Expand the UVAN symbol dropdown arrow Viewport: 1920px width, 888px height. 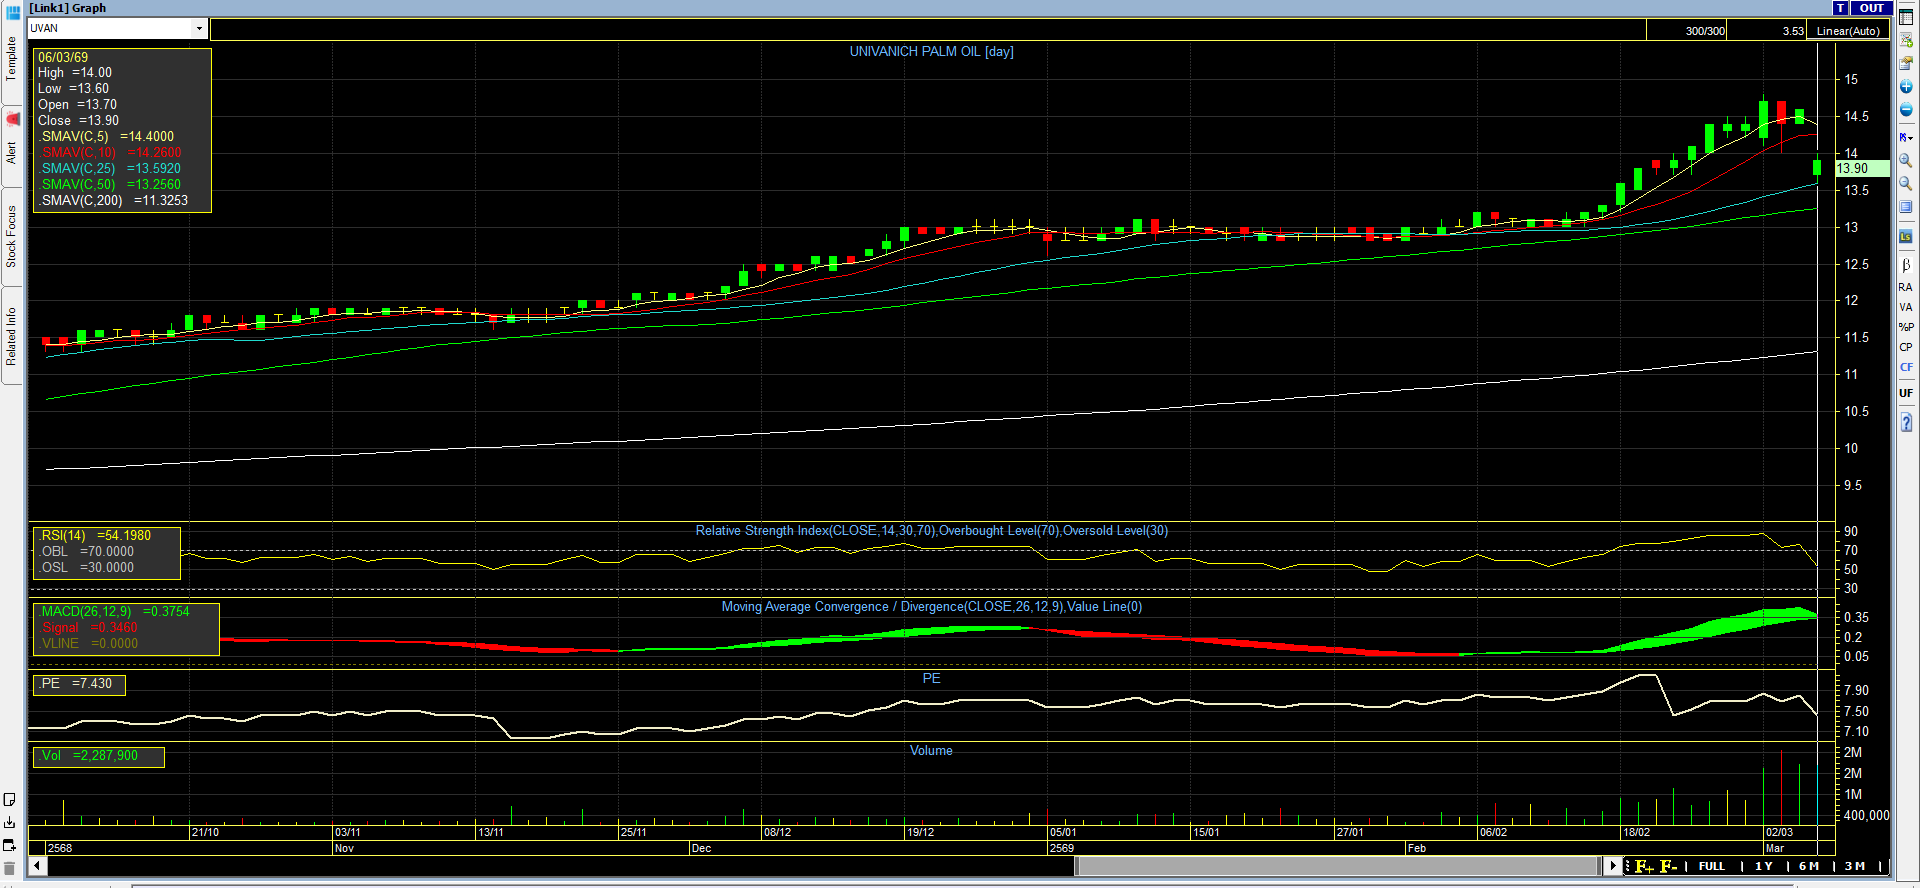200,29
